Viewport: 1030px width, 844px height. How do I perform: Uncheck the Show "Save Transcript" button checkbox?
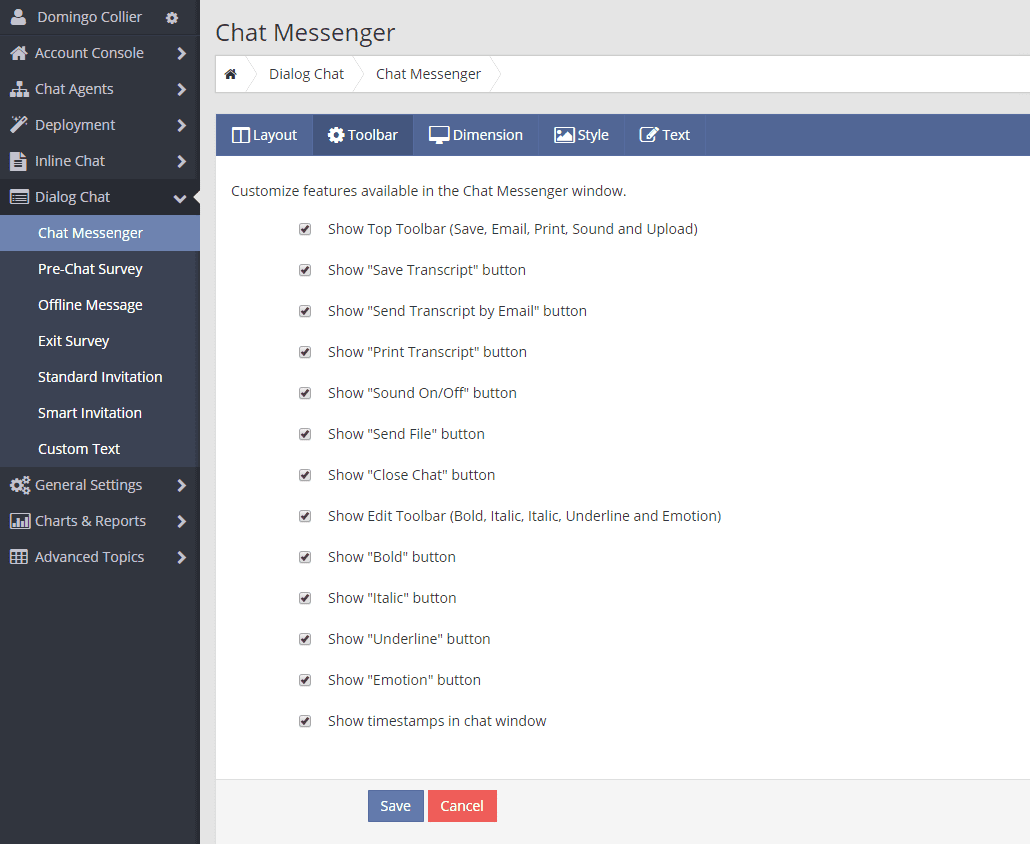click(x=305, y=270)
